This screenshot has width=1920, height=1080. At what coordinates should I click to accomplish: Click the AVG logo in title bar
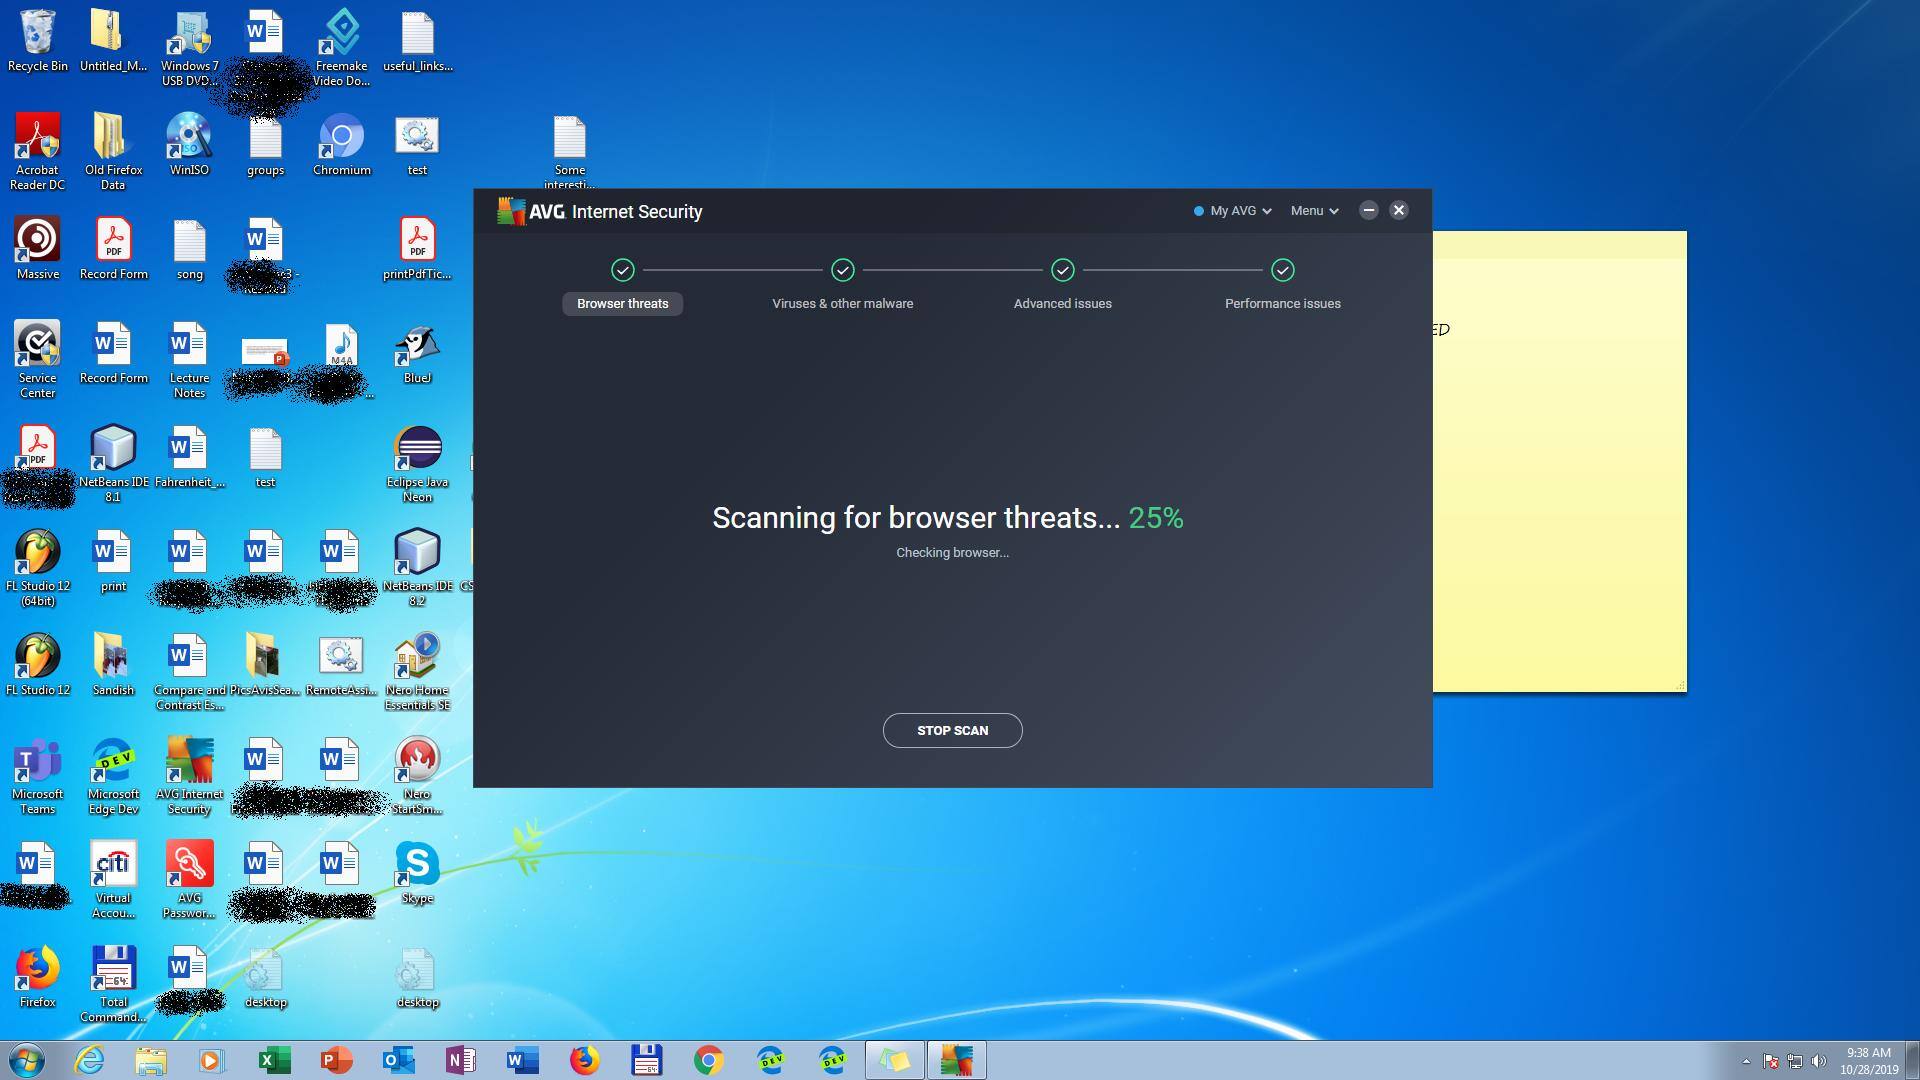(512, 211)
